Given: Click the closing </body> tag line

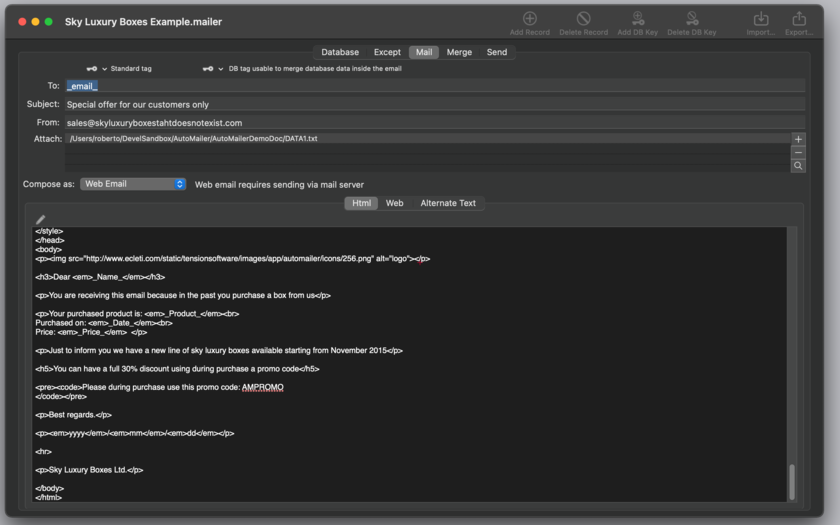Looking at the screenshot, I should 49,488.
